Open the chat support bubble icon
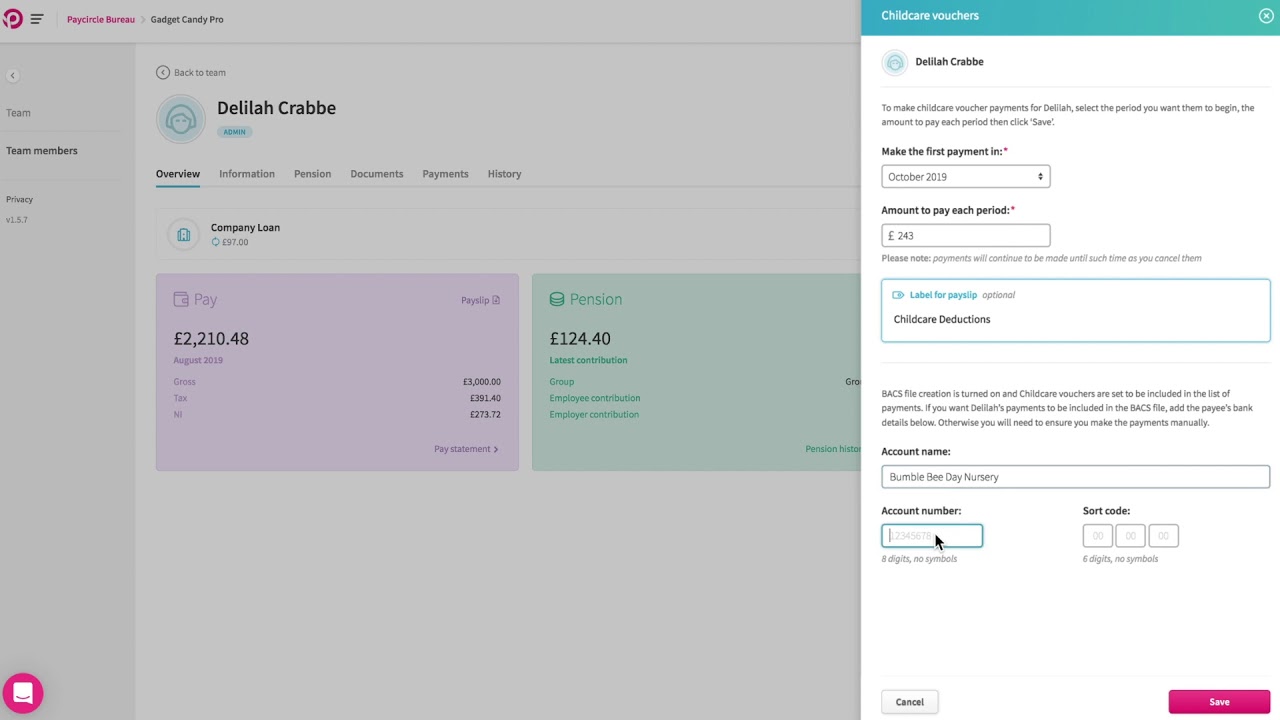 pyautogui.click(x=23, y=693)
